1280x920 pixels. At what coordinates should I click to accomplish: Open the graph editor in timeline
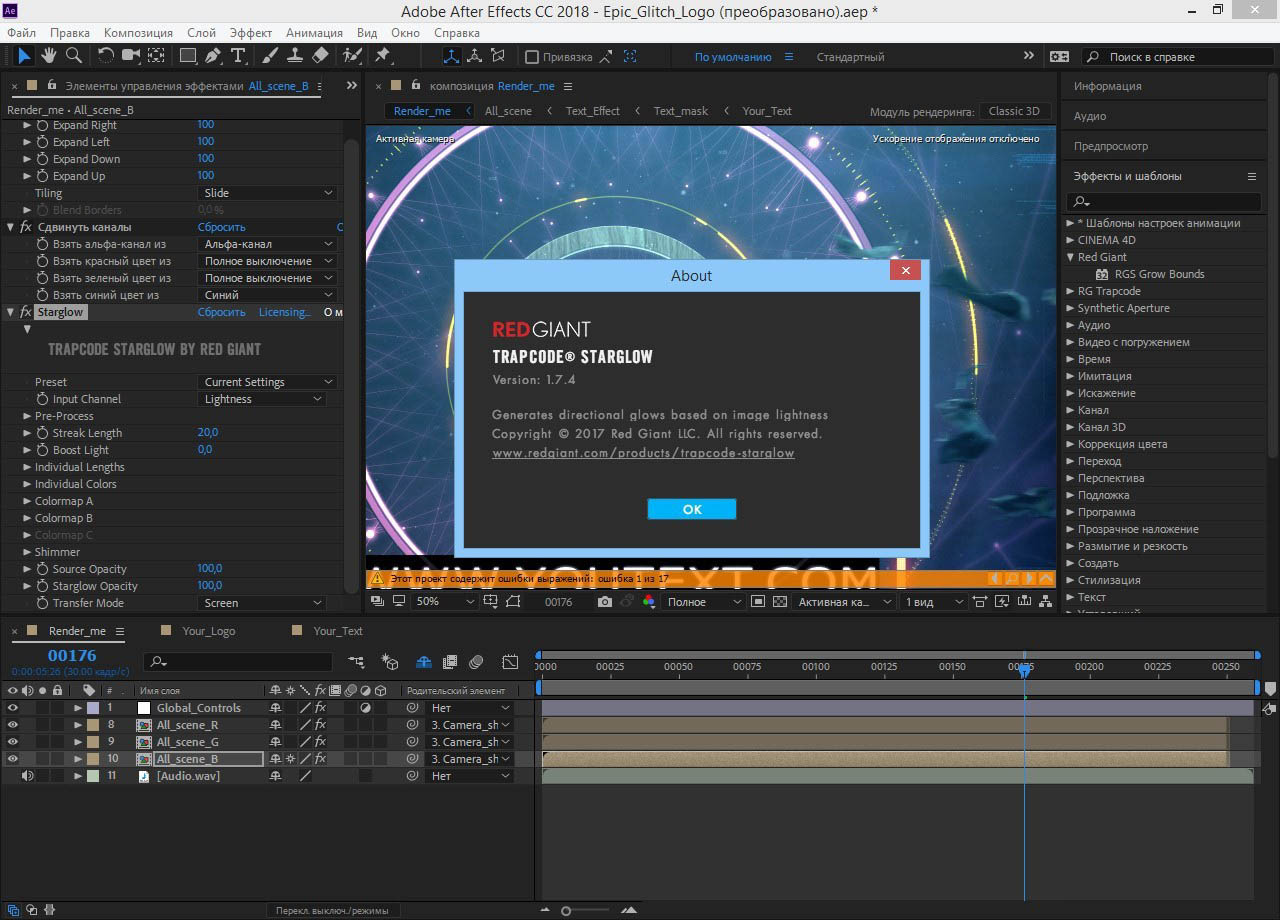coord(510,662)
